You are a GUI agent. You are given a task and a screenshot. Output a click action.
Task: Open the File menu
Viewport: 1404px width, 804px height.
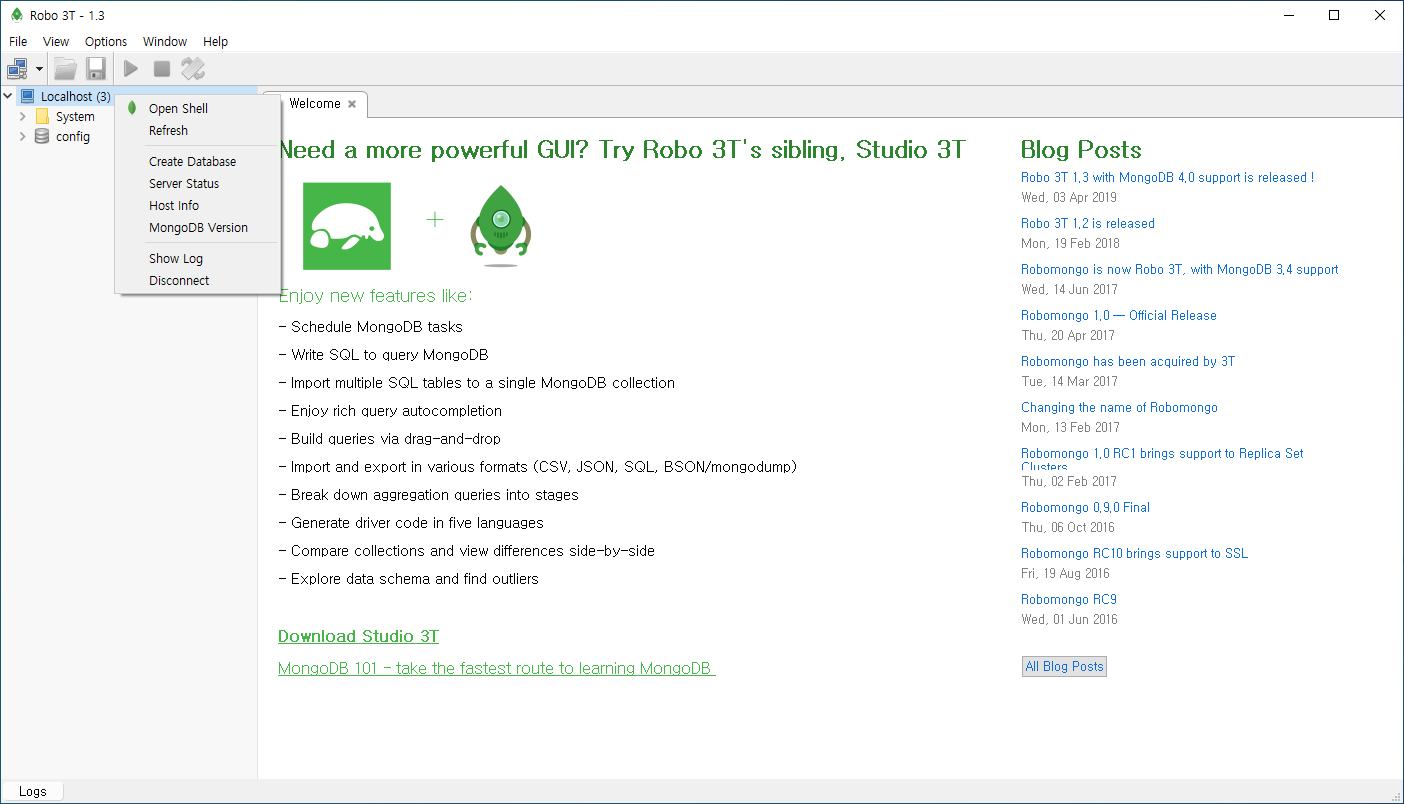(x=18, y=41)
